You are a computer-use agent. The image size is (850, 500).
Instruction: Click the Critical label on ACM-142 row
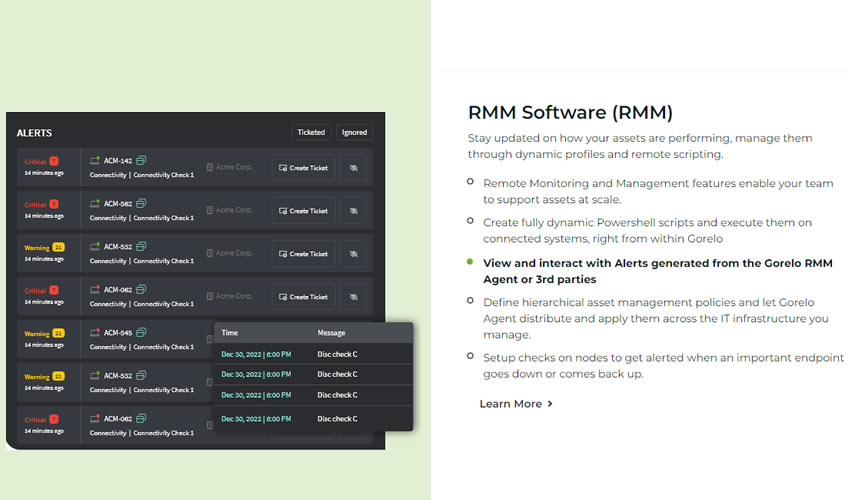35,162
